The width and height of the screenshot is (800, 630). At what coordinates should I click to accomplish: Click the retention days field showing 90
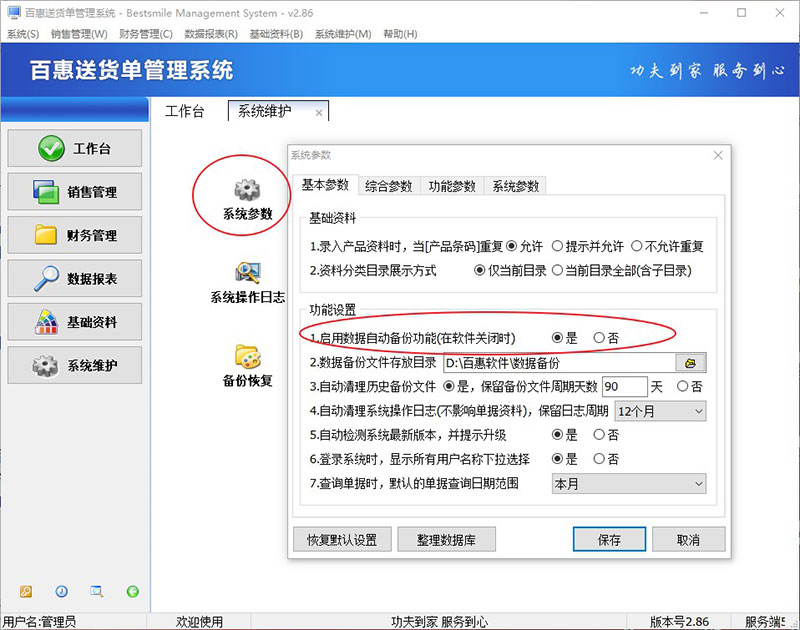click(x=624, y=386)
